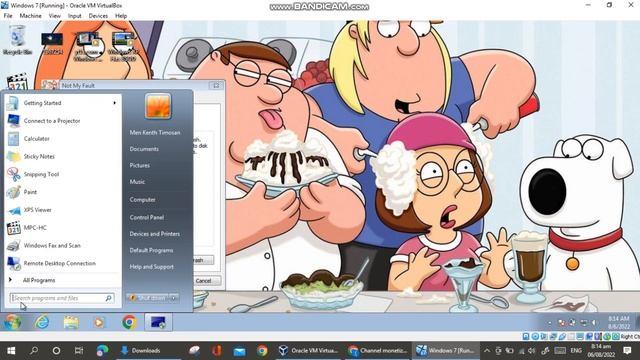Open the VirtualBox Machine menu
This screenshot has width=640, height=360.
pos(31,16)
